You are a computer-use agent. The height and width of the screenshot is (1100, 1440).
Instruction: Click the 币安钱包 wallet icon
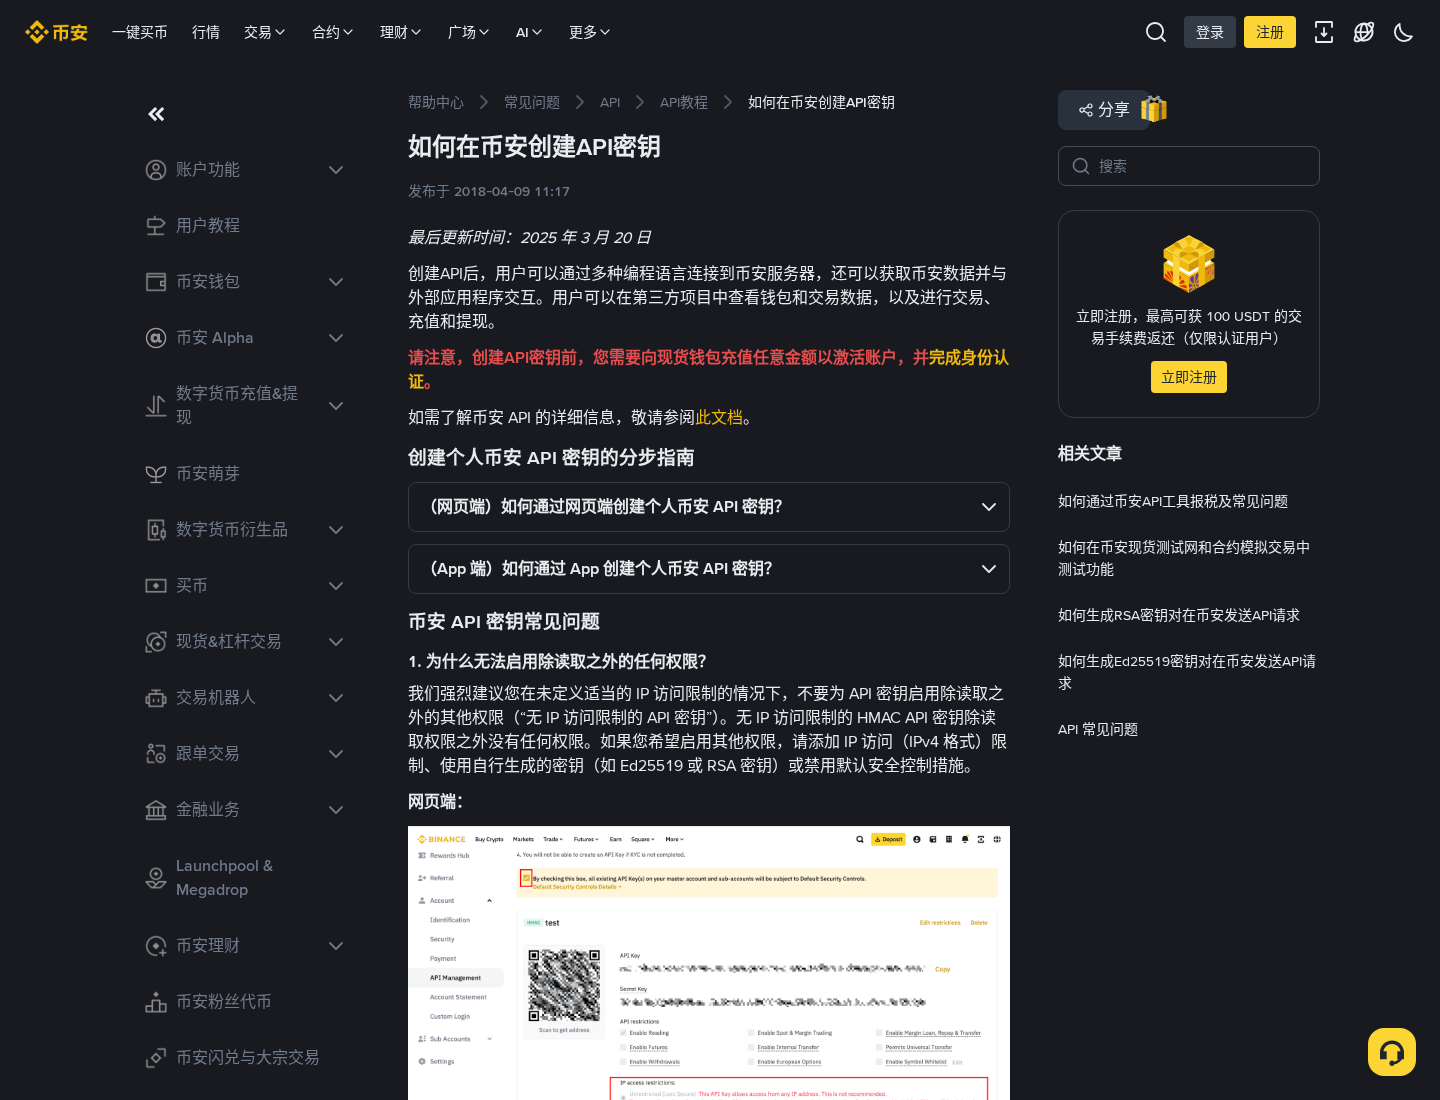click(x=156, y=282)
